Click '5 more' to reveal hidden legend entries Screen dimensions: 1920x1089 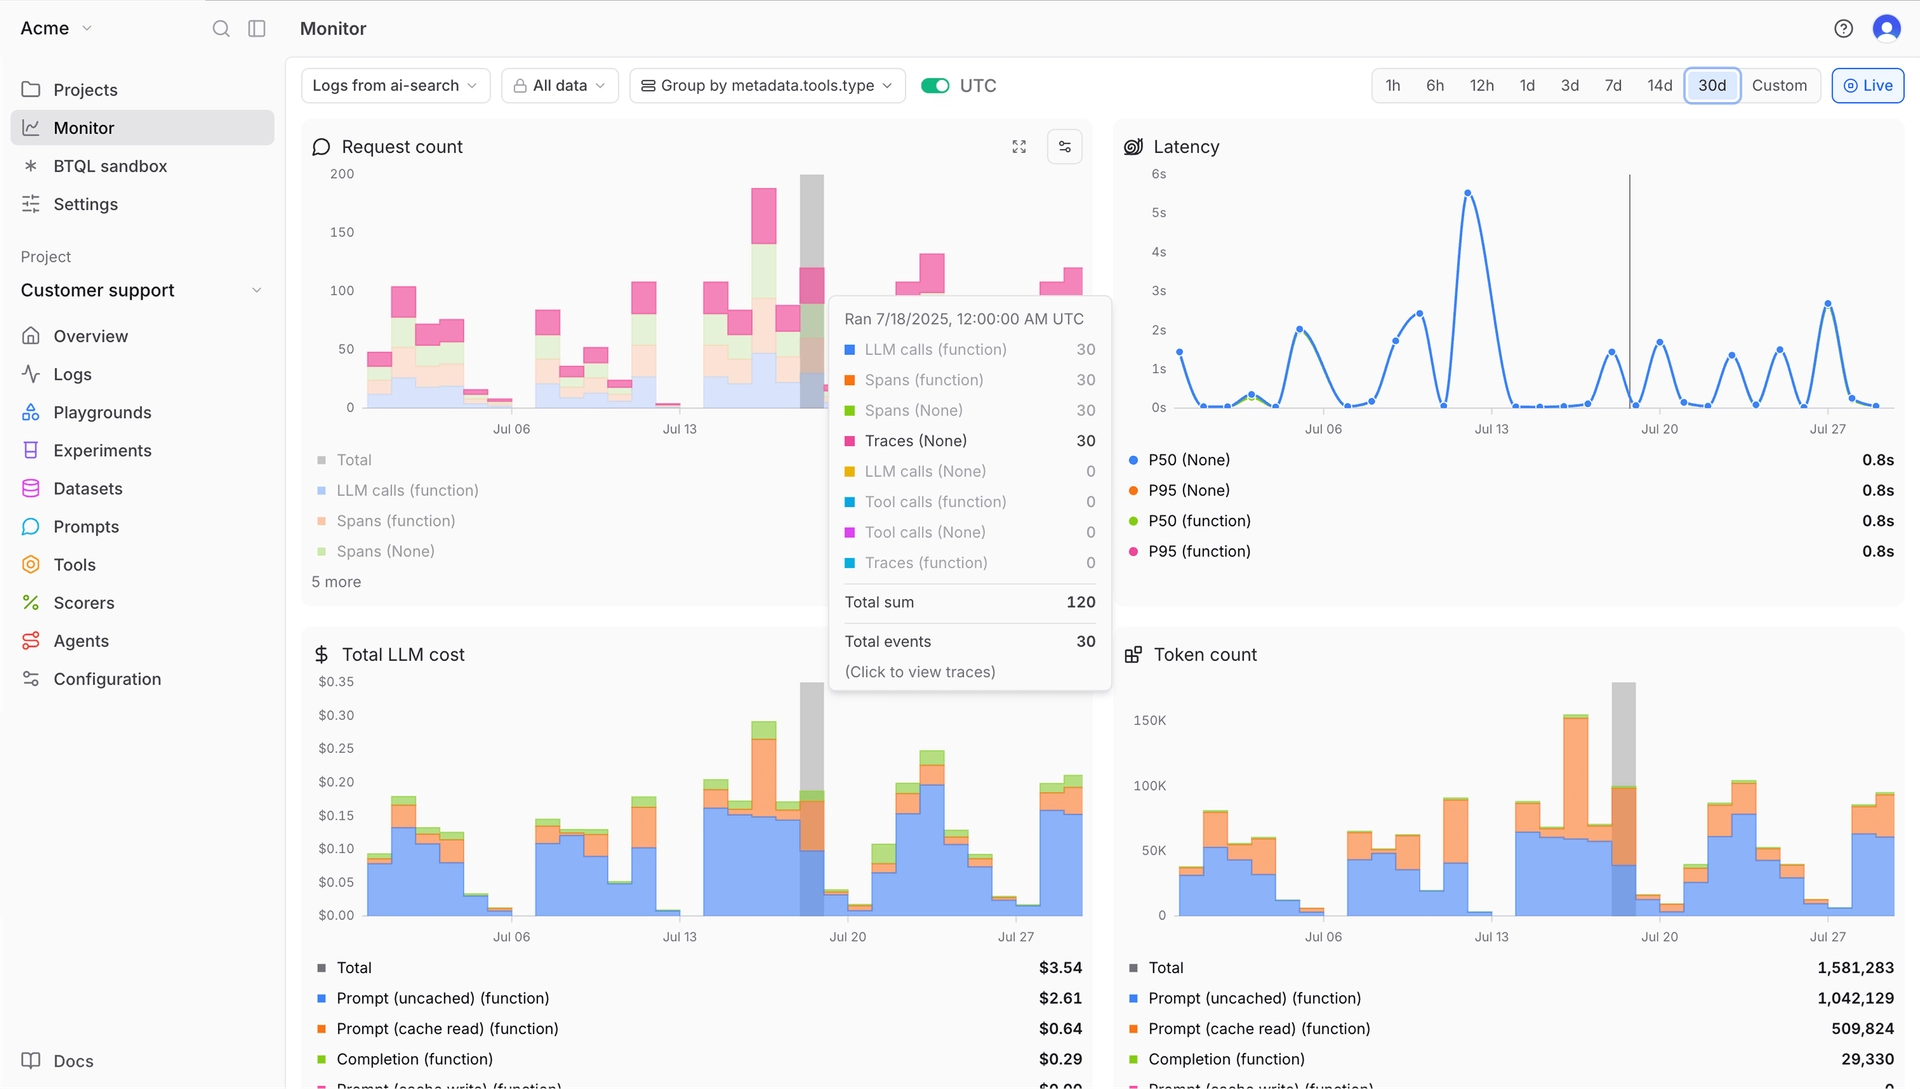tap(336, 581)
